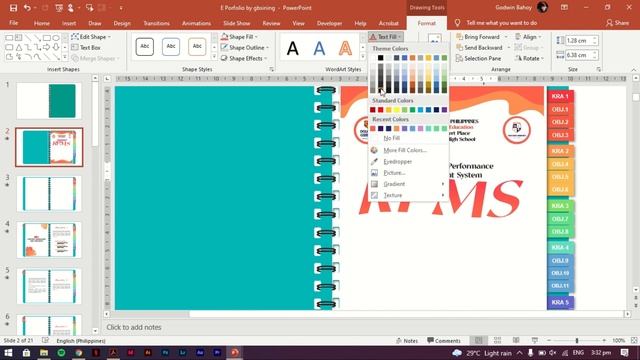The height and width of the screenshot is (360, 640).
Task: Start Slide Show view icon
Action: click(535, 340)
